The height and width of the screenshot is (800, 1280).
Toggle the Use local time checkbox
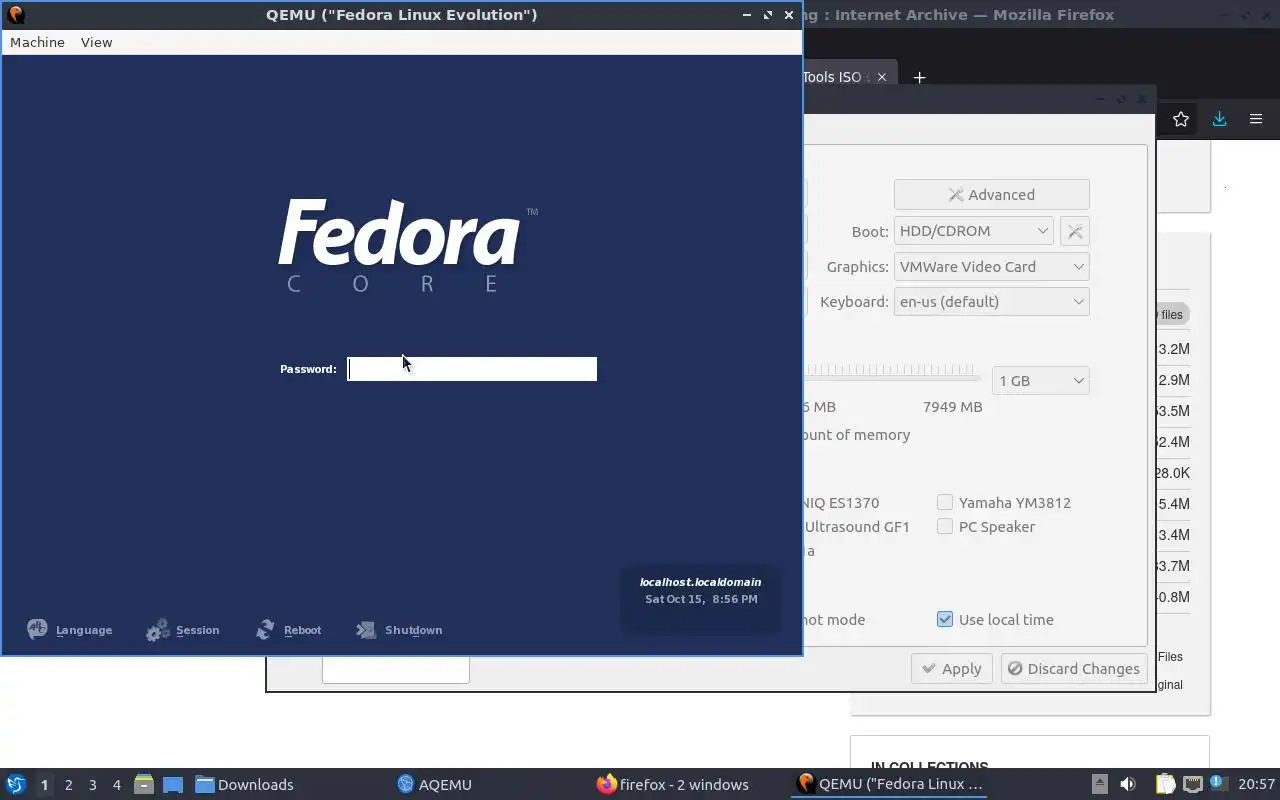(945, 619)
